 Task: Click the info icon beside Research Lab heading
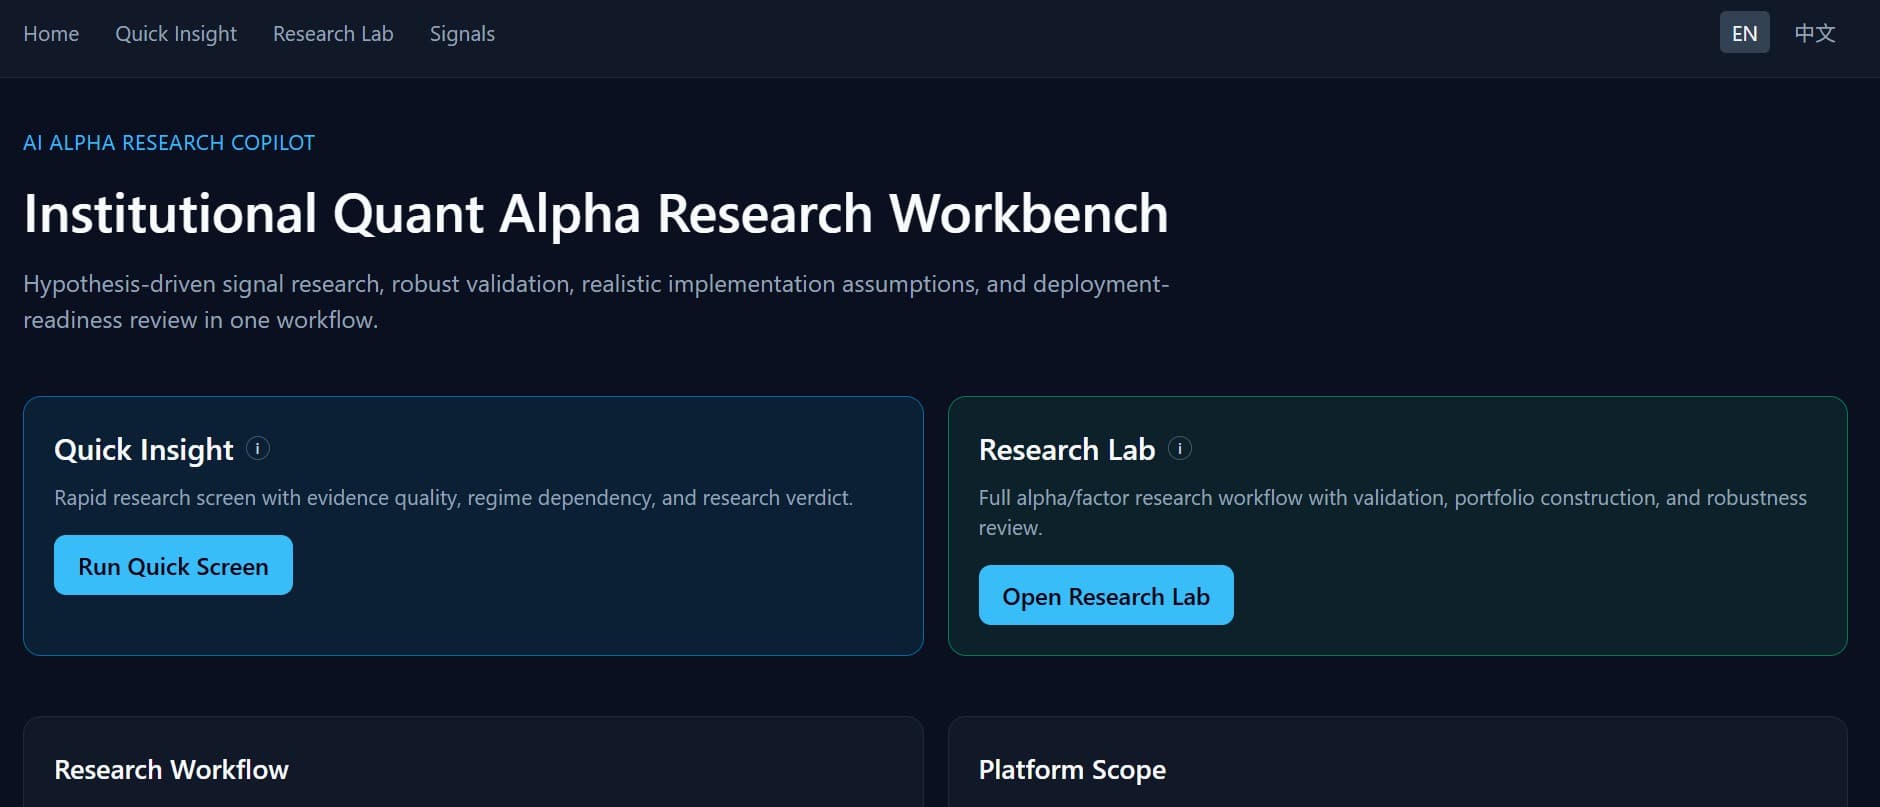point(1180,448)
